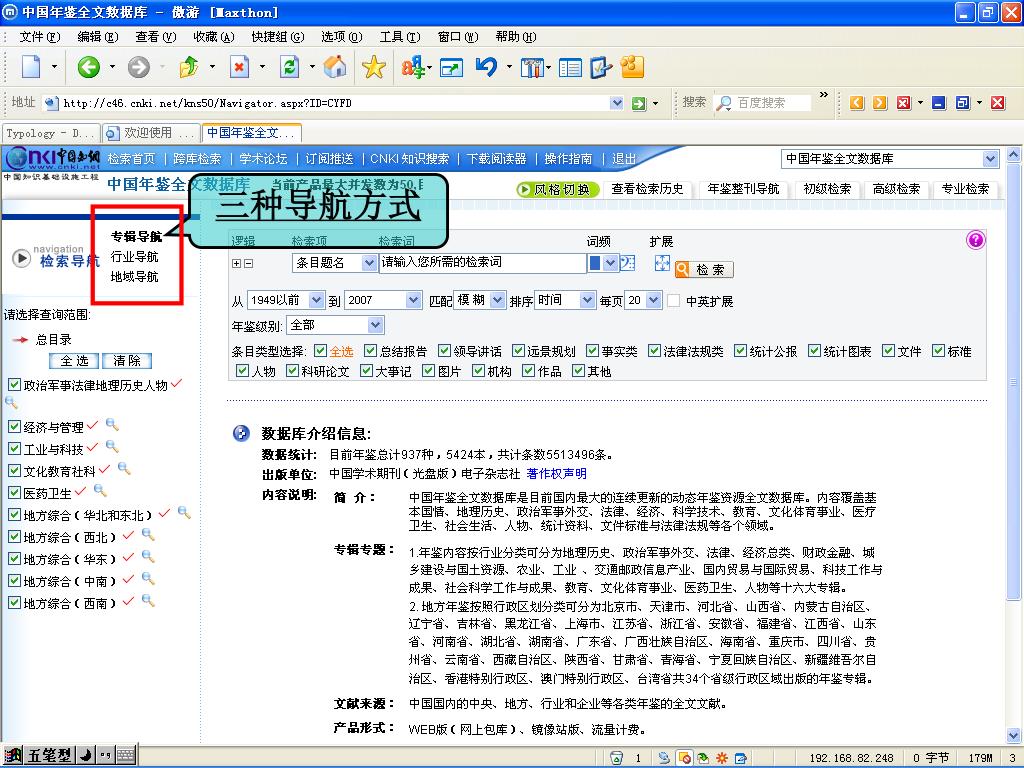Open the 年鉴级别 全部 dropdown
Viewport: 1024px width, 768px height.
click(375, 325)
